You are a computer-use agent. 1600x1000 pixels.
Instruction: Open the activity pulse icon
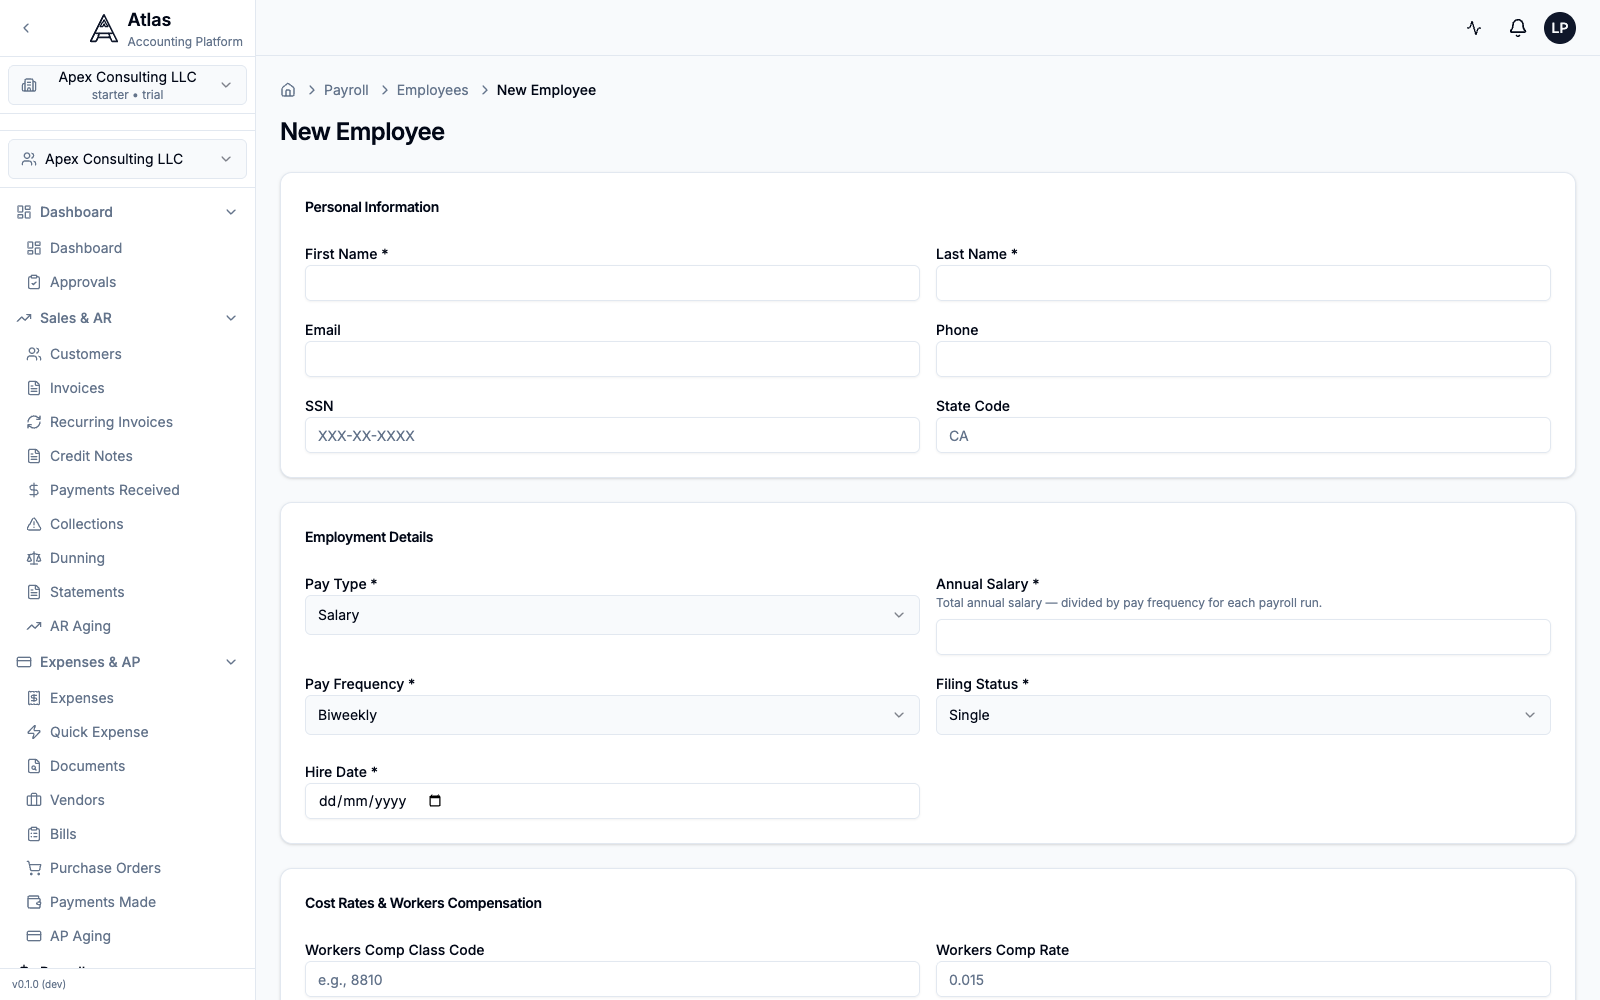tap(1474, 28)
